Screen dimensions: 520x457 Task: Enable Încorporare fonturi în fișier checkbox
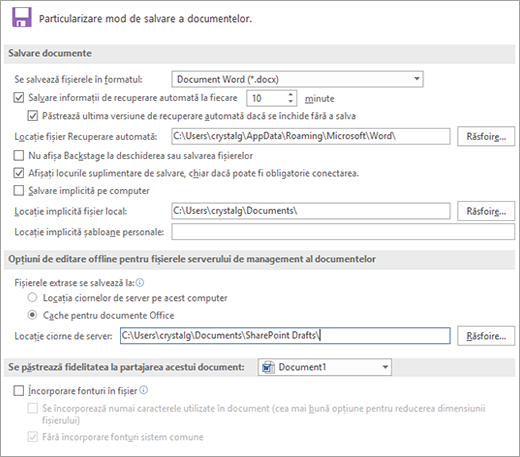tap(19, 390)
